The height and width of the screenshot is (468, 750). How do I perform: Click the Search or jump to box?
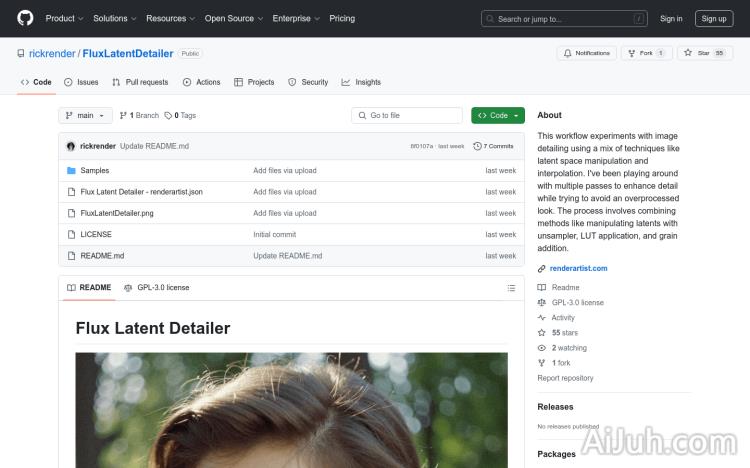[565, 18]
